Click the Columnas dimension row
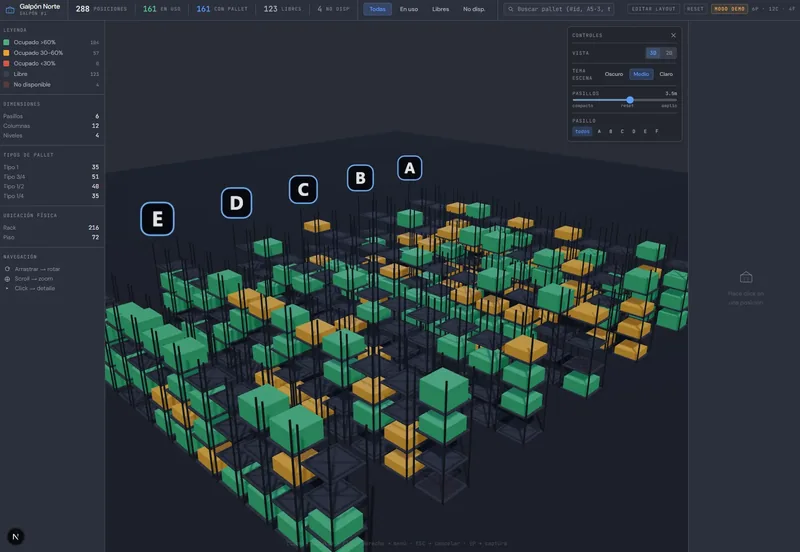This screenshot has width=800, height=552. click(x=51, y=126)
